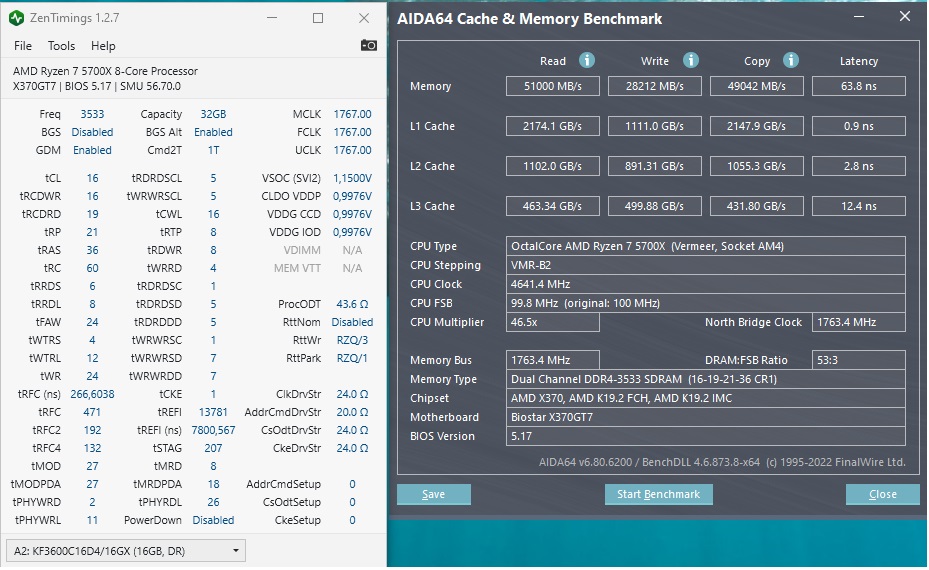Click CPU FSB value 99.8 MHz

(x=706, y=303)
